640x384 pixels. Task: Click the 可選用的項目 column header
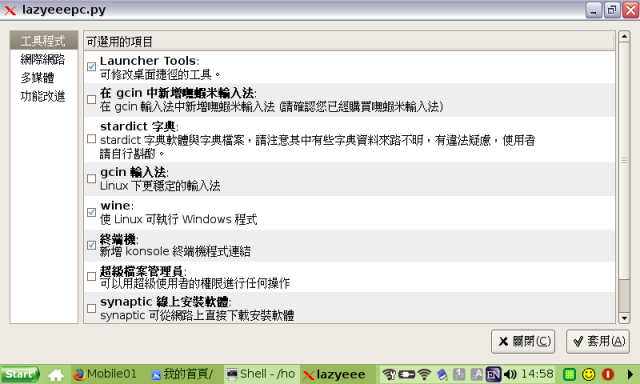pyautogui.click(x=349, y=41)
